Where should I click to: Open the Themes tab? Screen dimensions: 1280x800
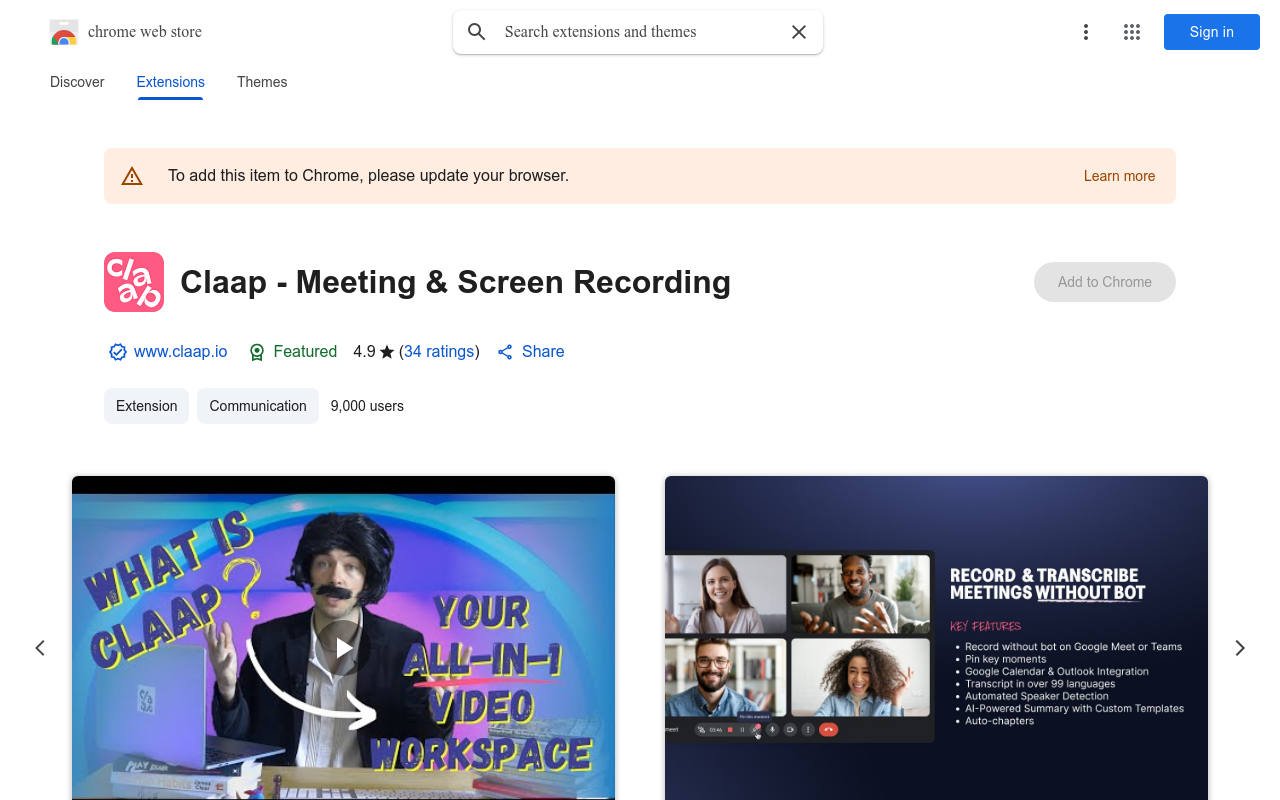[x=262, y=82]
